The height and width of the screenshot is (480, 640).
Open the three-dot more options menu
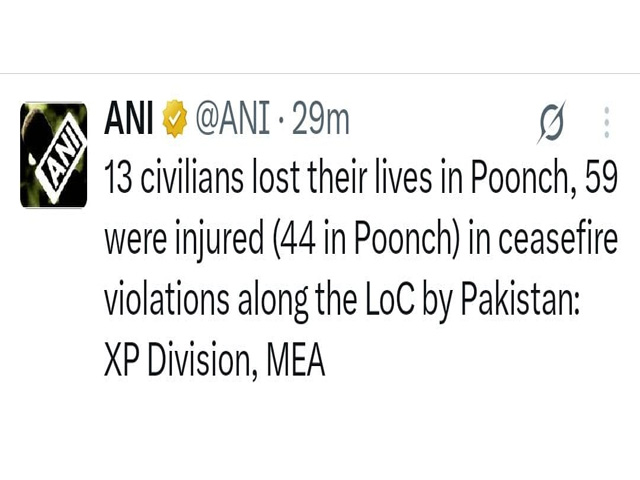click(607, 122)
